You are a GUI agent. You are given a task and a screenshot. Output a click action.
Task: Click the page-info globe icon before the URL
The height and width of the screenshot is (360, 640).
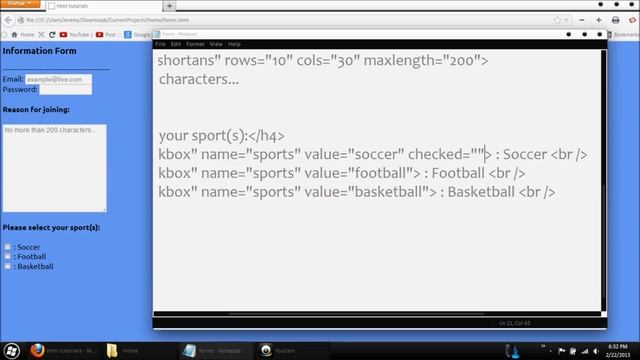point(20,20)
